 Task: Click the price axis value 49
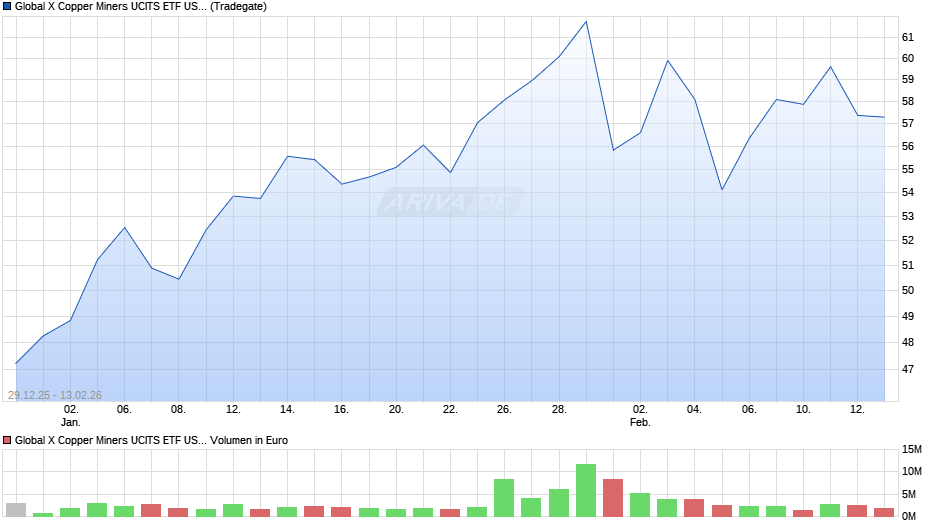tap(908, 316)
